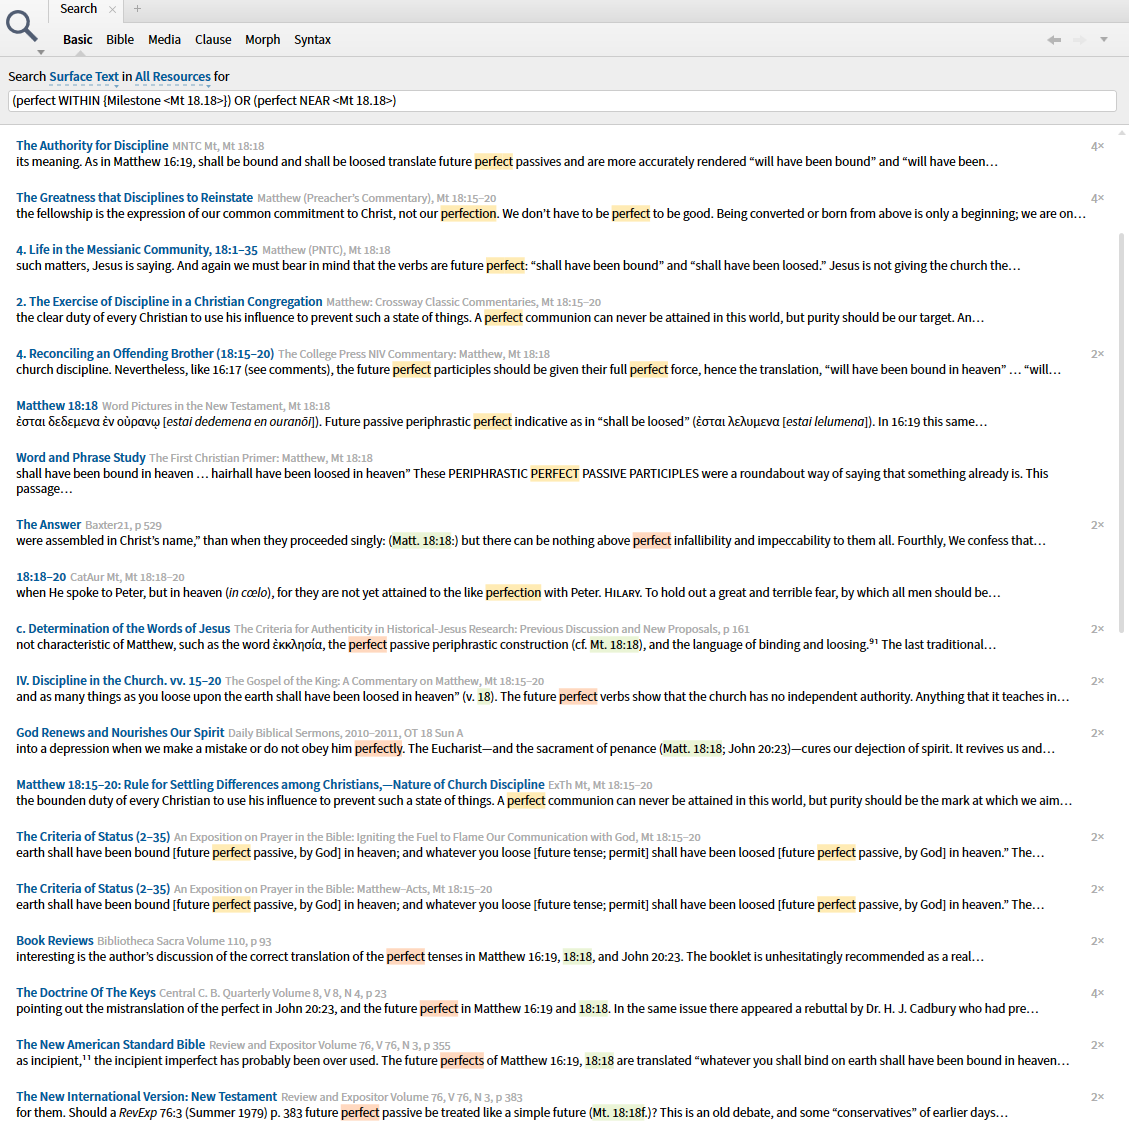
Task: Open the 18:18–20 CatAur Mt result
Action: pos(41,577)
